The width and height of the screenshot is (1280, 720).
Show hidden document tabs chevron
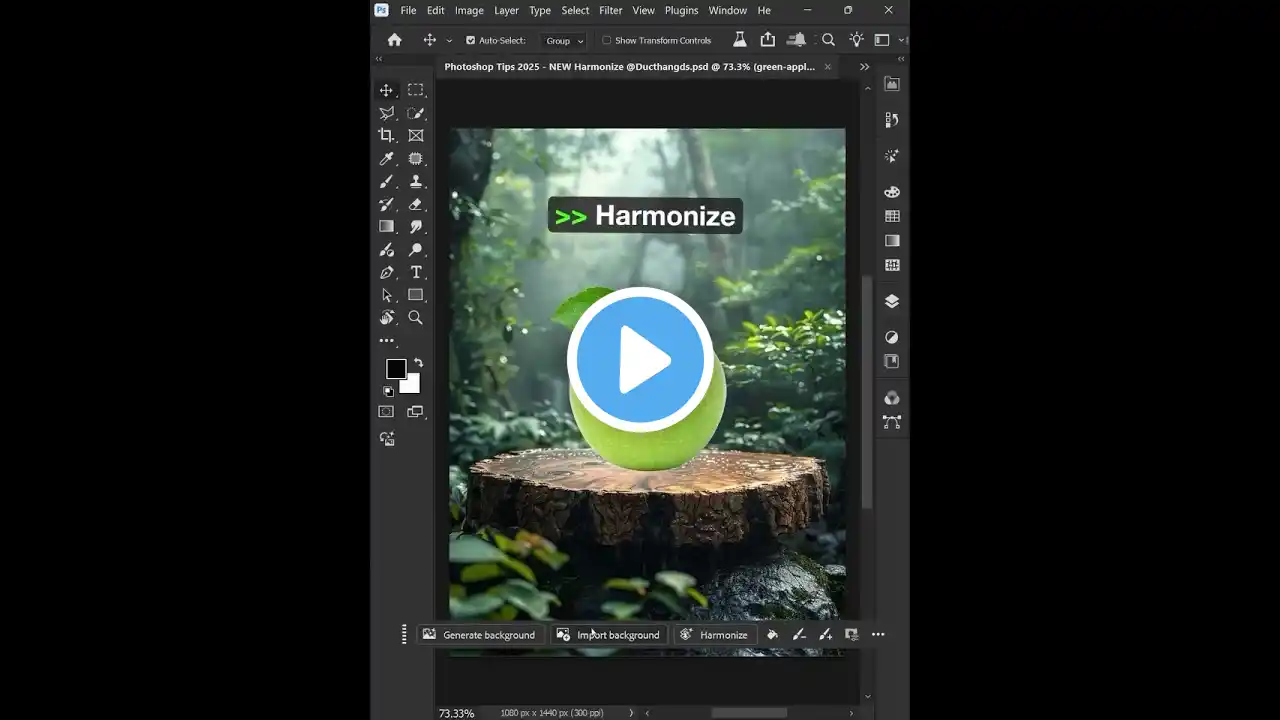[864, 67]
